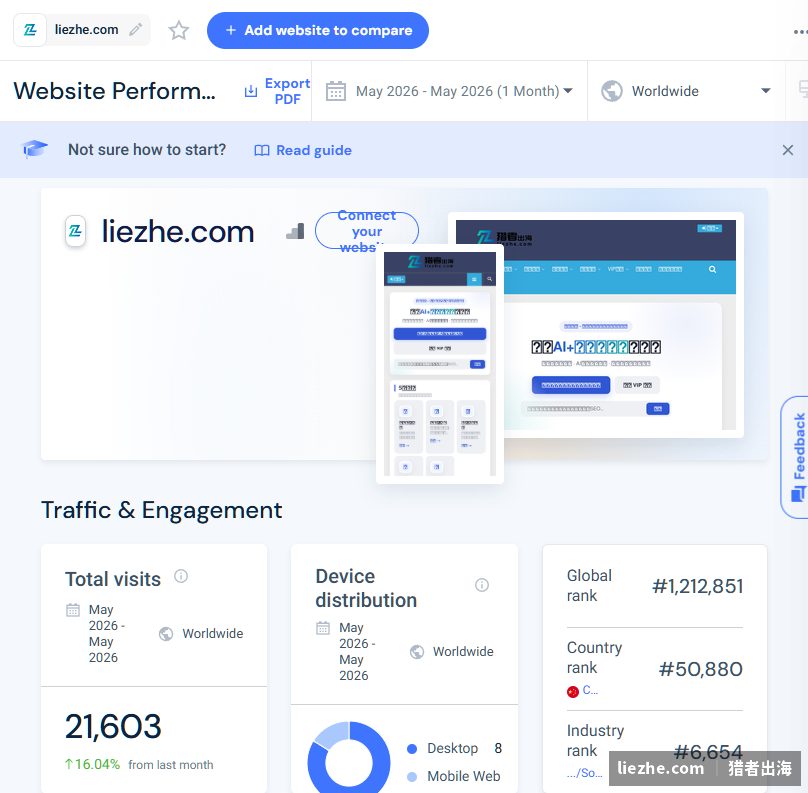Click Connect your website button

(x=366, y=231)
